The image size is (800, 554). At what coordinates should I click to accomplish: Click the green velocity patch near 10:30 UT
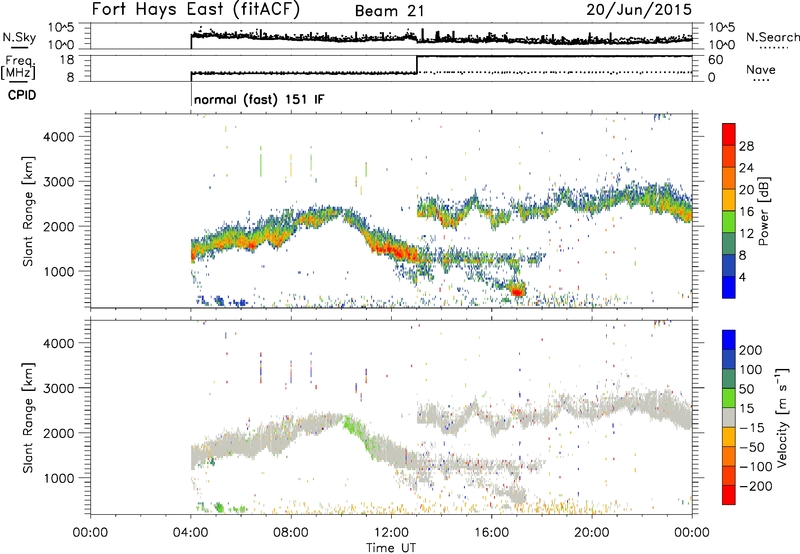click(x=353, y=427)
